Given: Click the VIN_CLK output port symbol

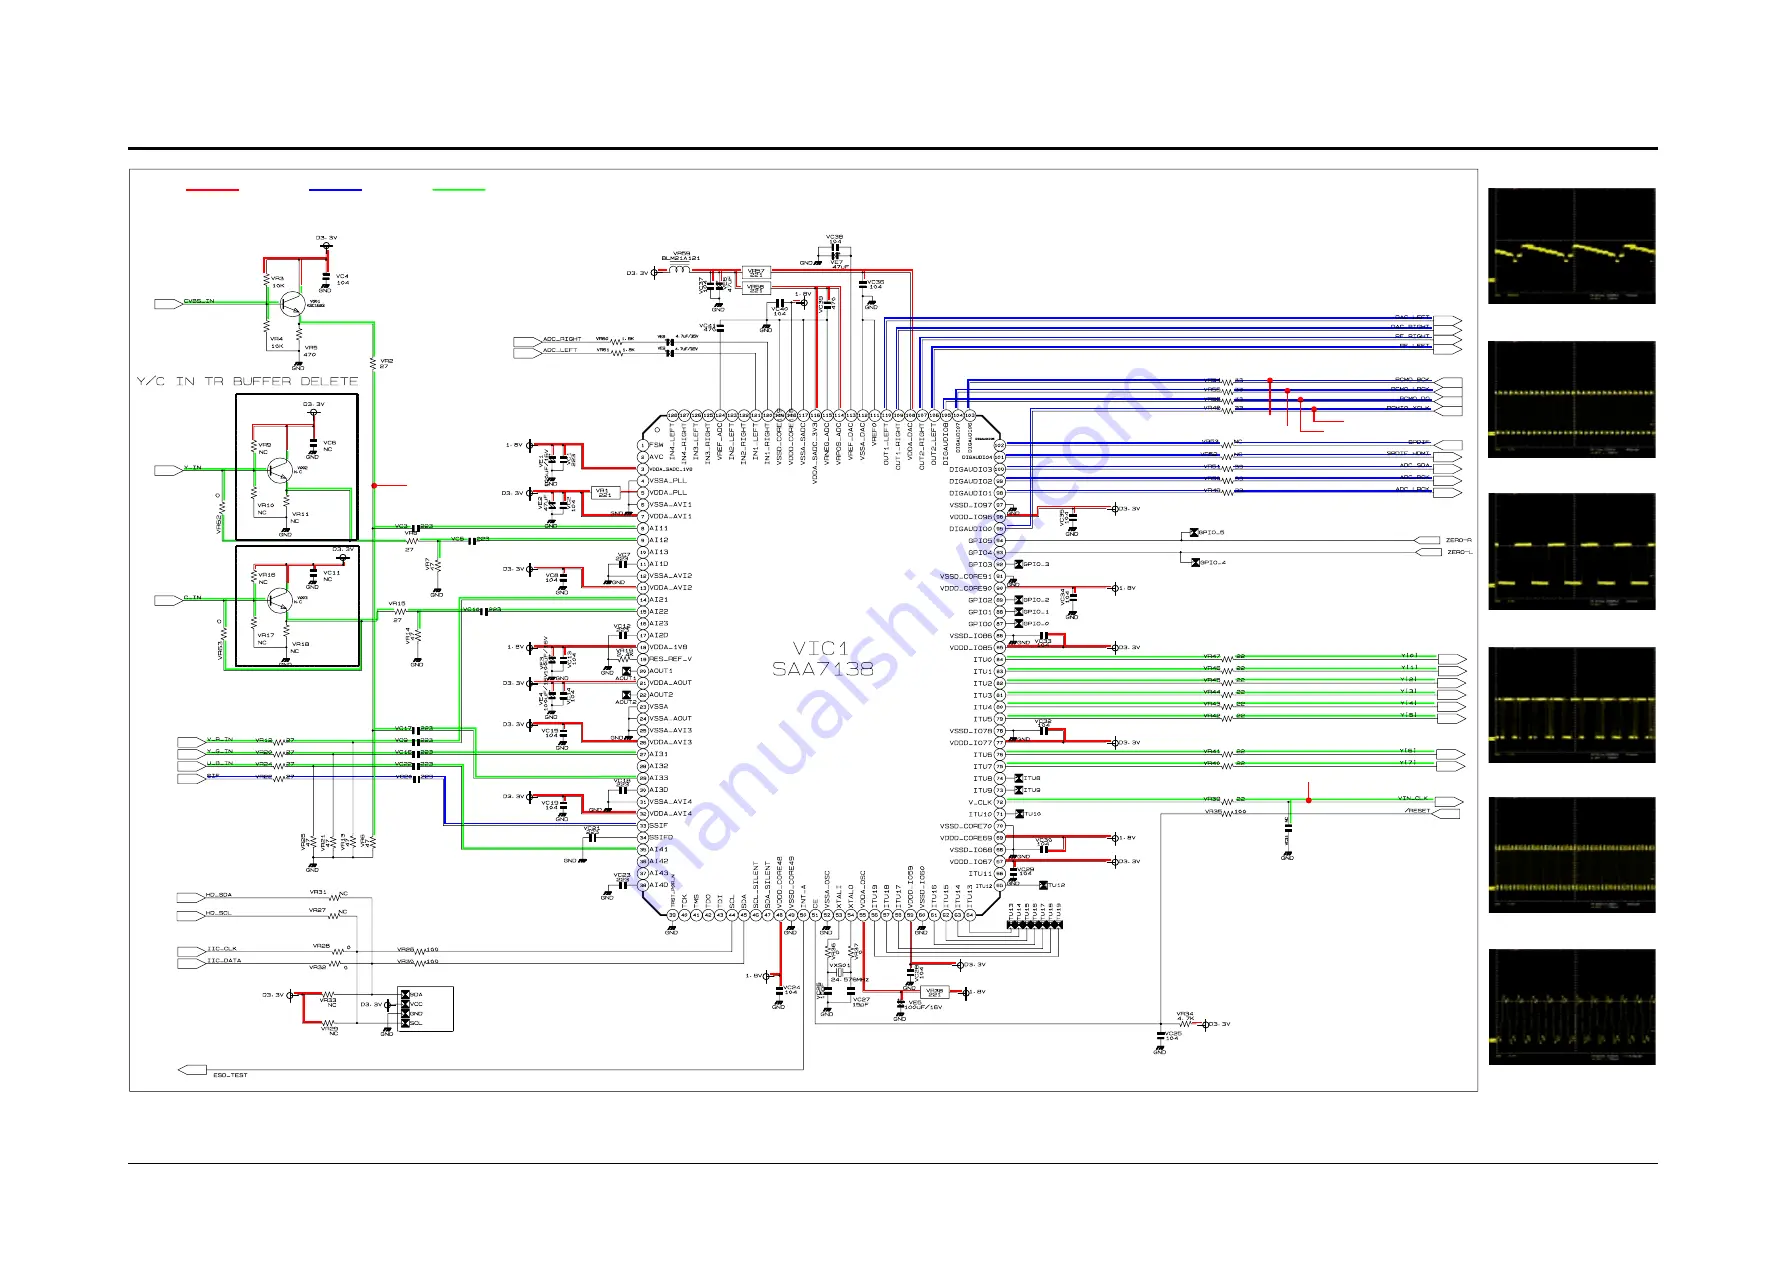Looking at the screenshot, I should click(x=1449, y=801).
